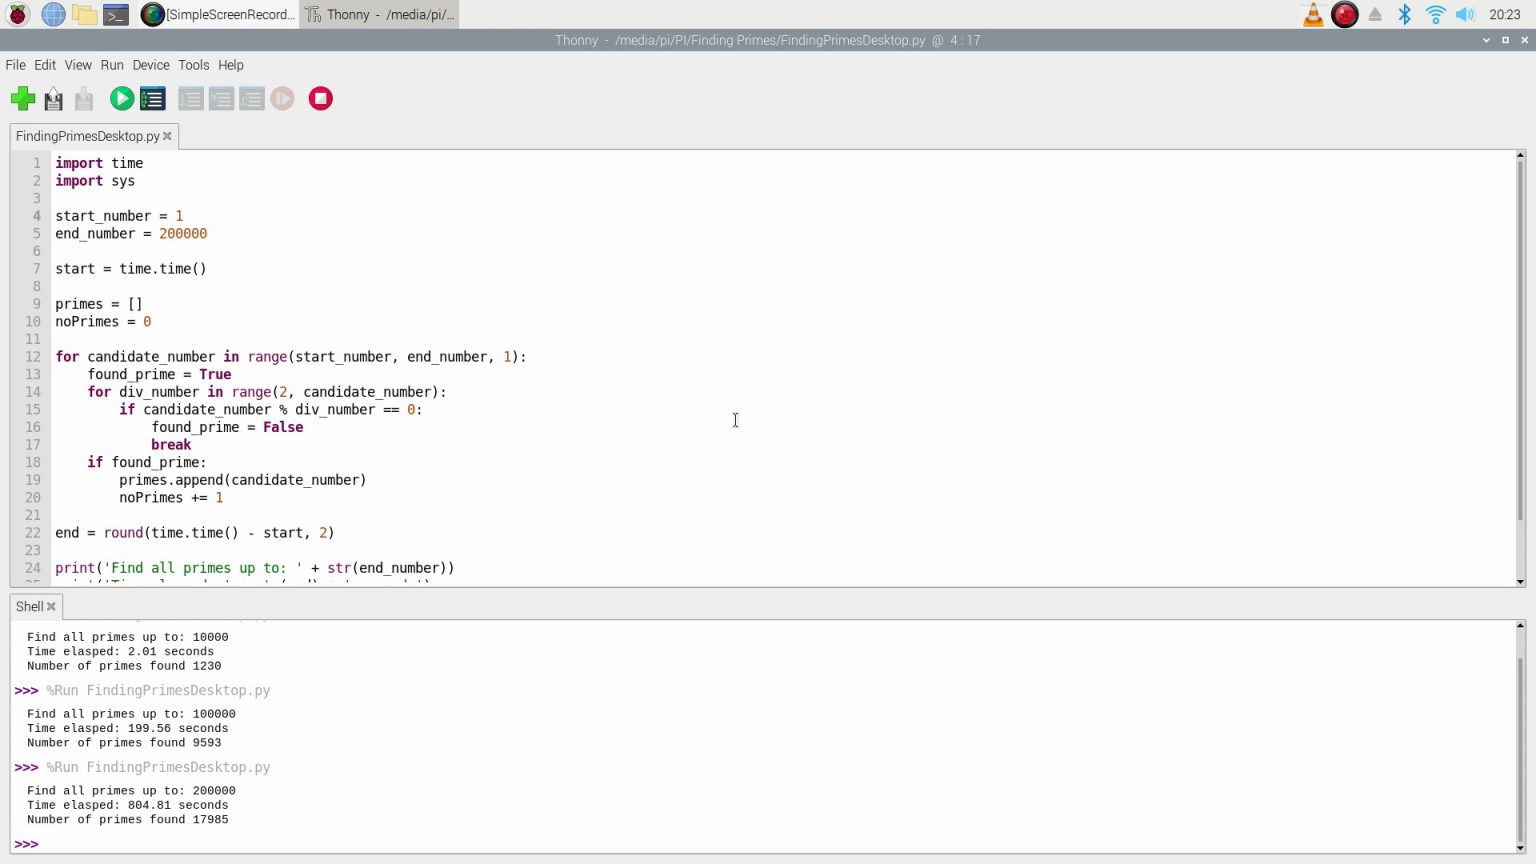1536x864 pixels.
Task: Close the Shell panel tab
Action: (51, 607)
